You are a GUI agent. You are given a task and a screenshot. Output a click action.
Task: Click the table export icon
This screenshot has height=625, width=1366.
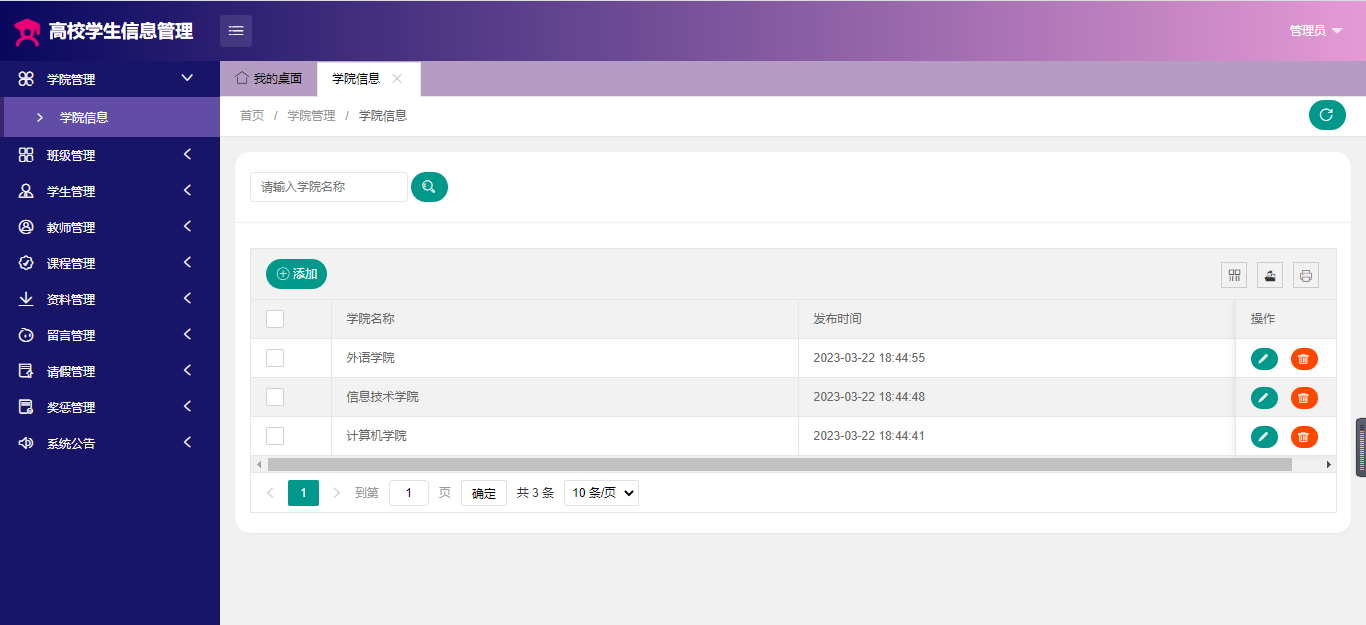click(x=1270, y=275)
